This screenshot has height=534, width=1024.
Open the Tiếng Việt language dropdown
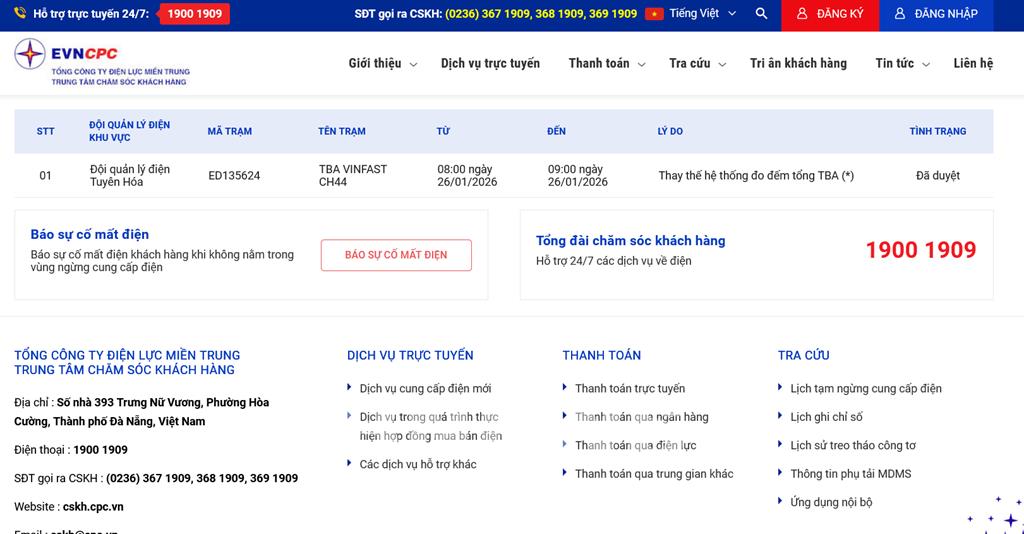tap(702, 14)
